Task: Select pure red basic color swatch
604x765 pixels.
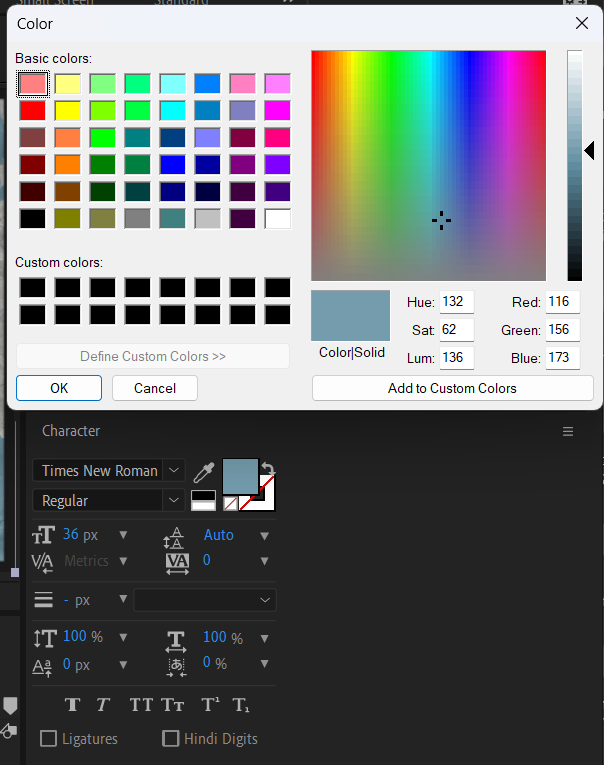Action: tap(33, 111)
